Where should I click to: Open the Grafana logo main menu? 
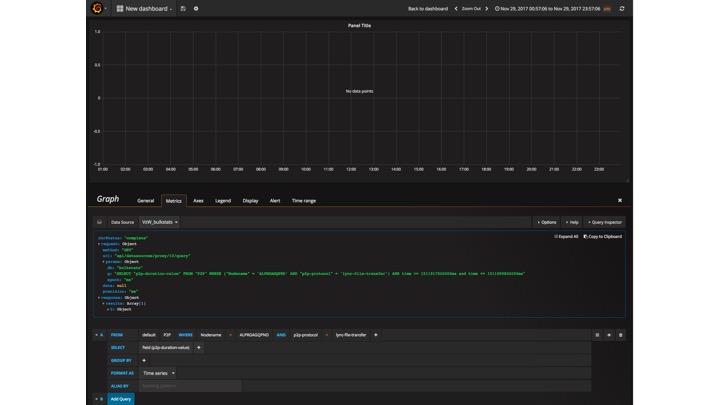[97, 8]
